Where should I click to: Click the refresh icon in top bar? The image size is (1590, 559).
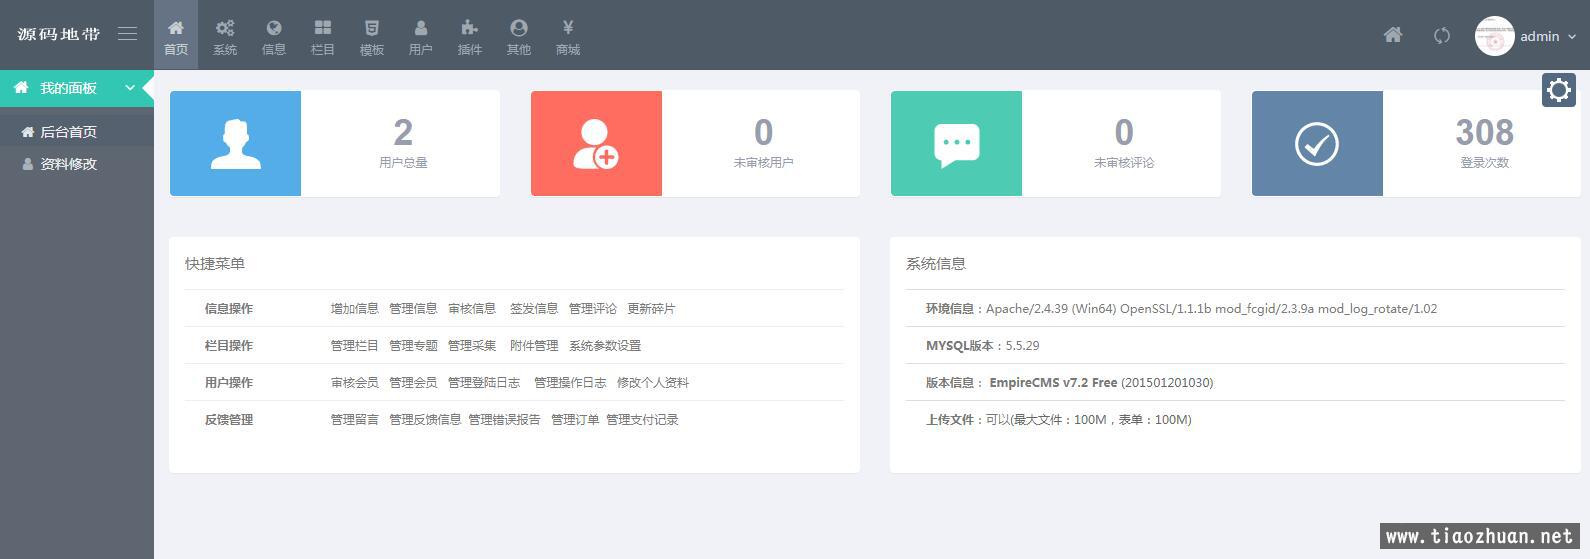pos(1441,36)
